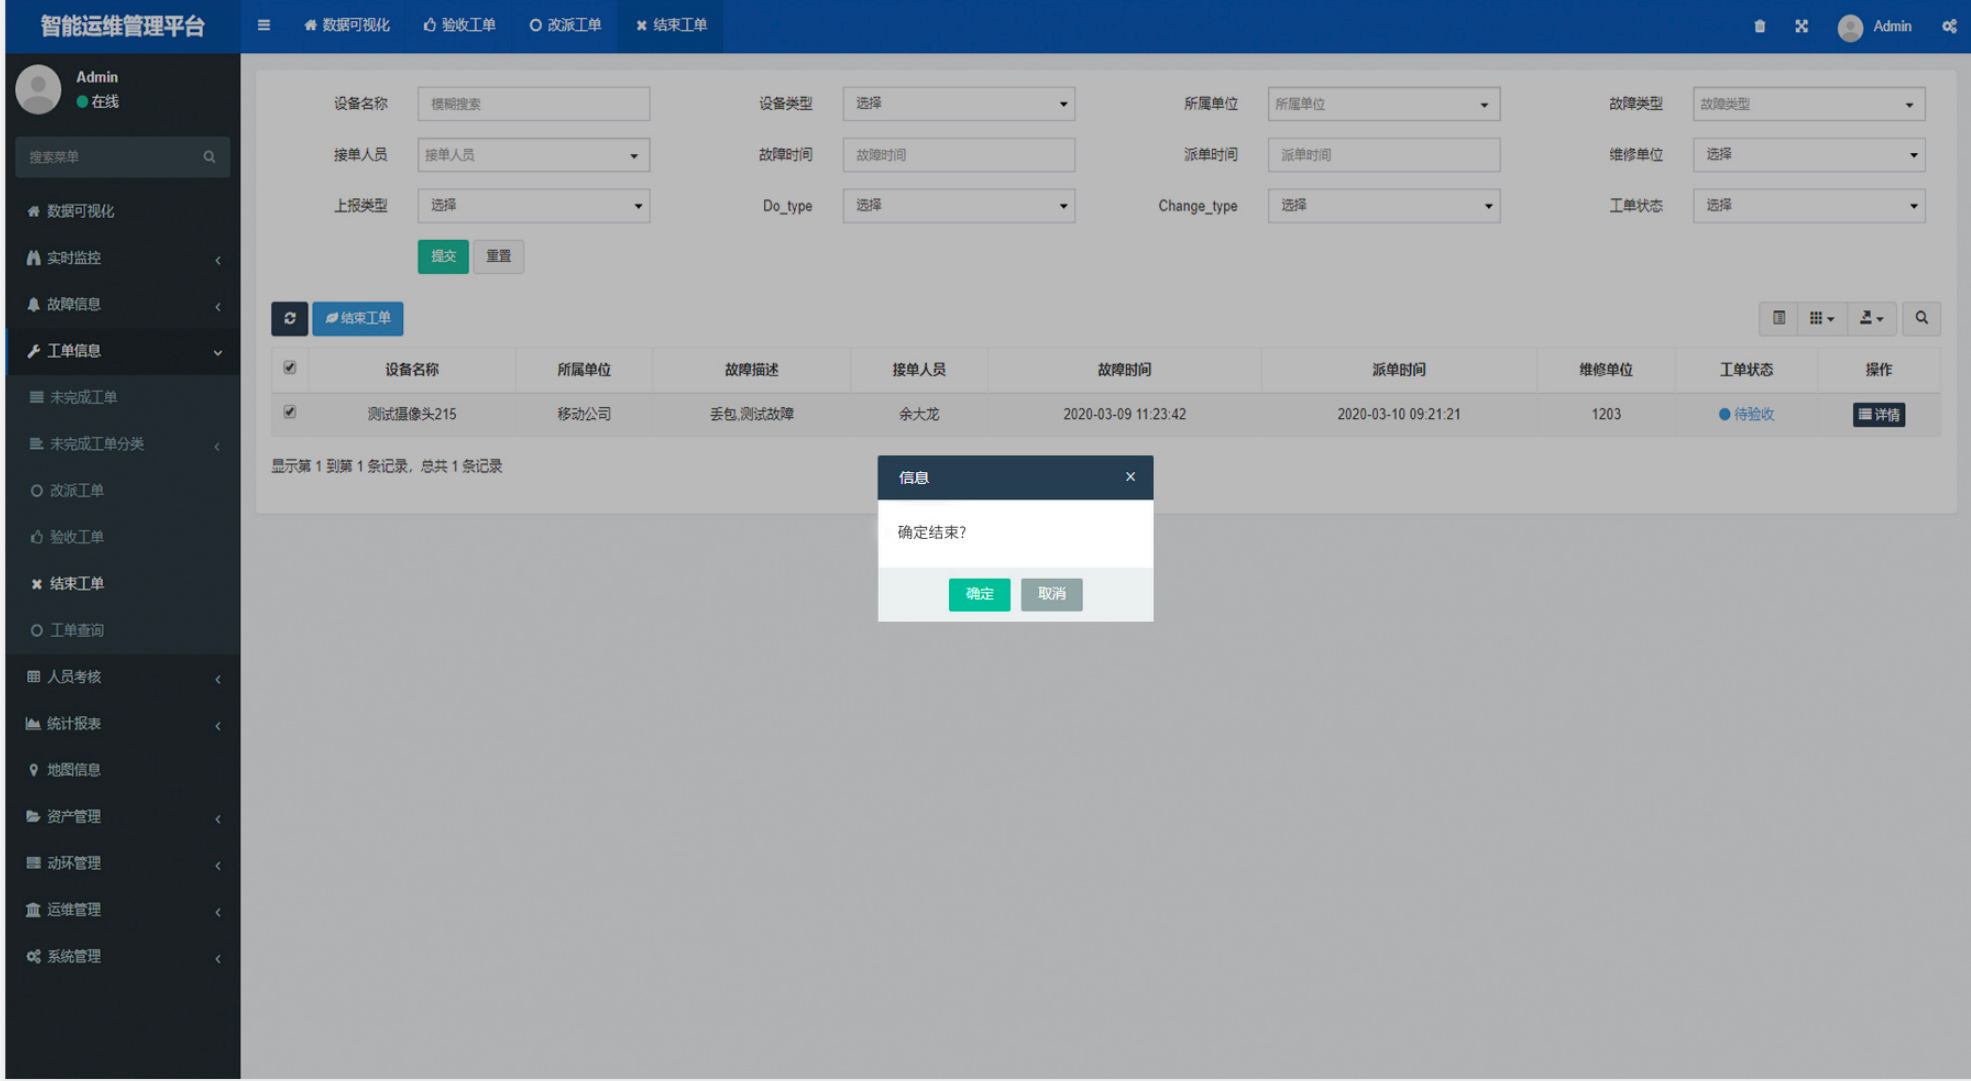Open the columns grid dropdown icon
This screenshot has width=1971, height=1081.
[1821, 318]
